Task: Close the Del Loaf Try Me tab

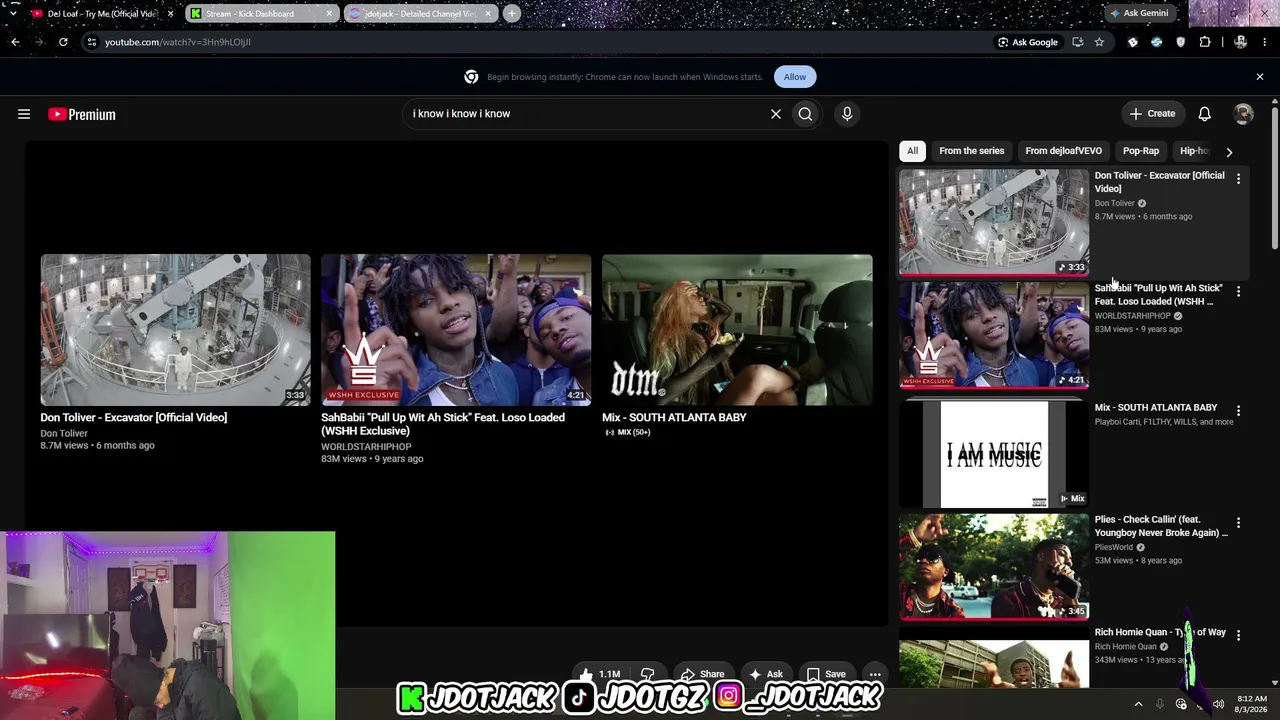Action: tap(170, 14)
